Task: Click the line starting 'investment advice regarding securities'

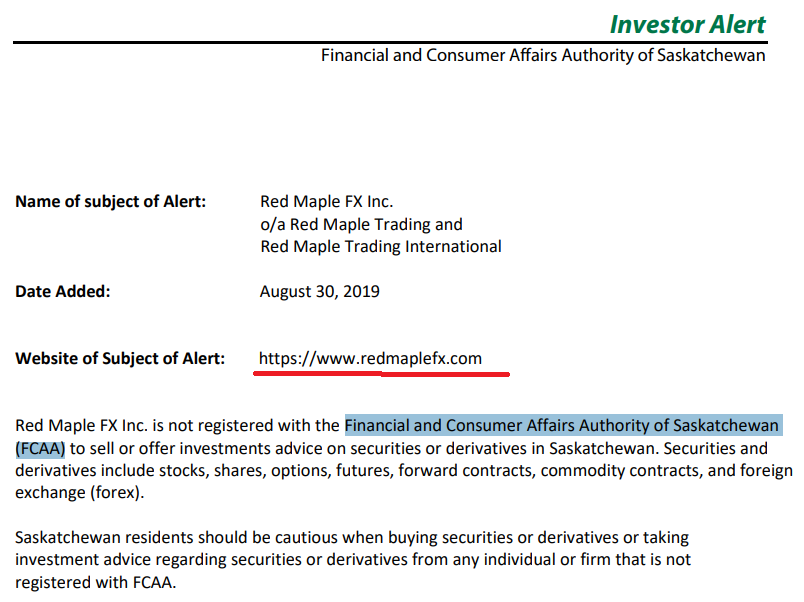Action: tap(350, 560)
